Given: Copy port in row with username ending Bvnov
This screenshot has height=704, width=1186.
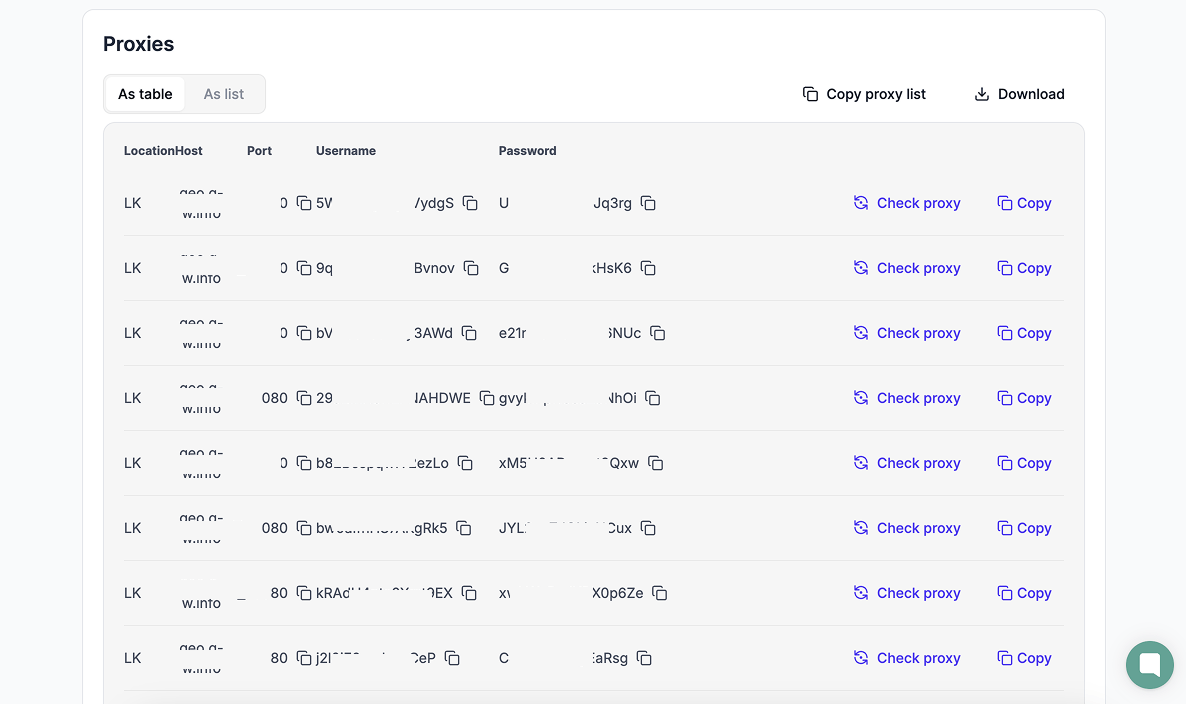Looking at the screenshot, I should point(304,268).
